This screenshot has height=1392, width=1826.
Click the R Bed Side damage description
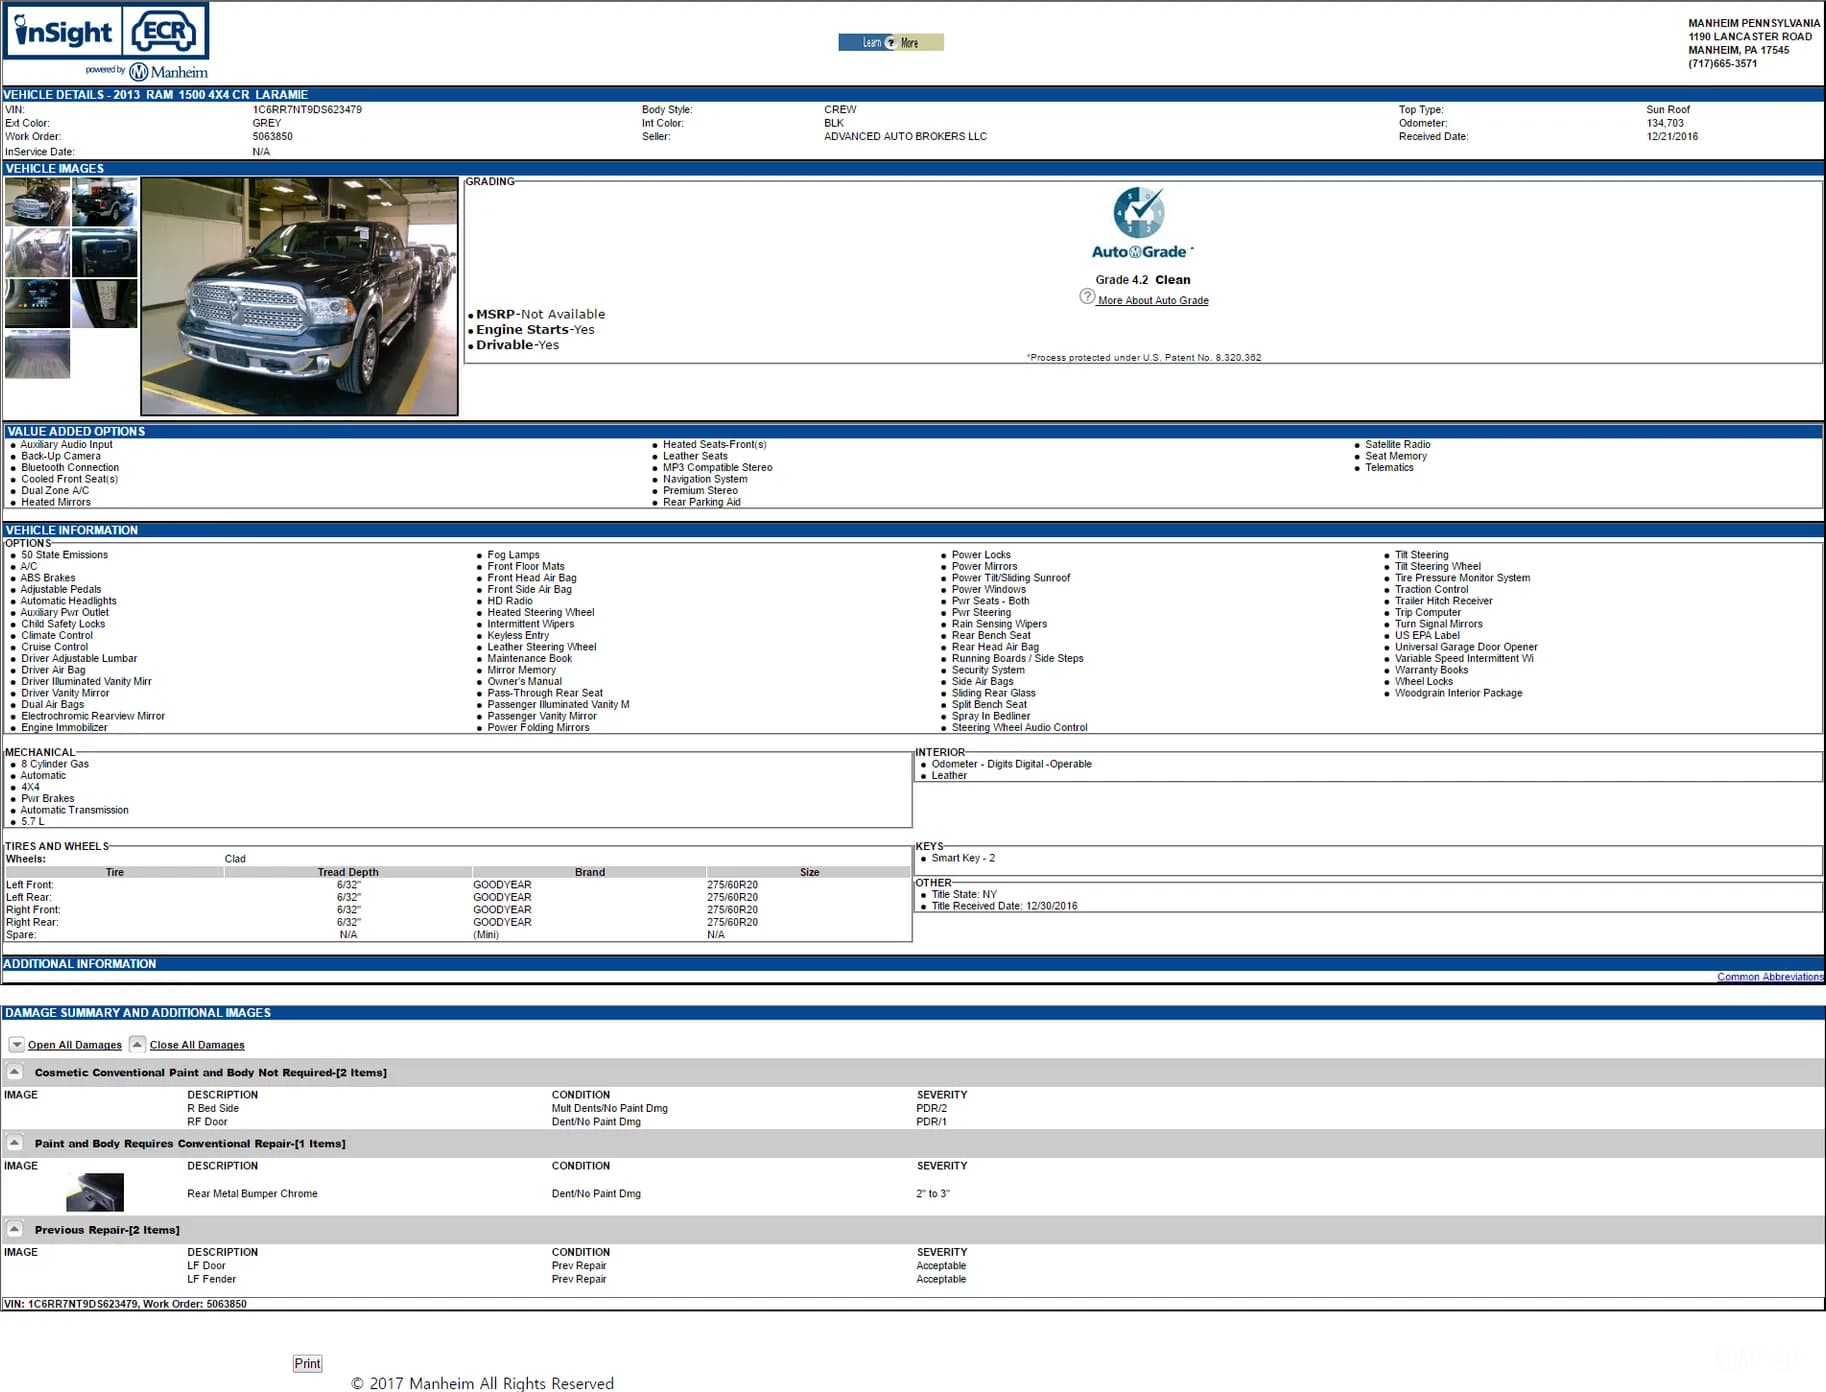click(213, 1109)
